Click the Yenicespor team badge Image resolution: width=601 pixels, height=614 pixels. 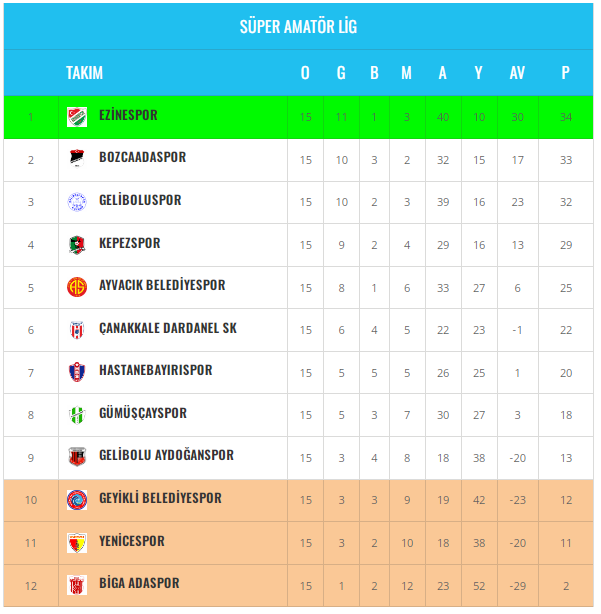click(x=77, y=542)
